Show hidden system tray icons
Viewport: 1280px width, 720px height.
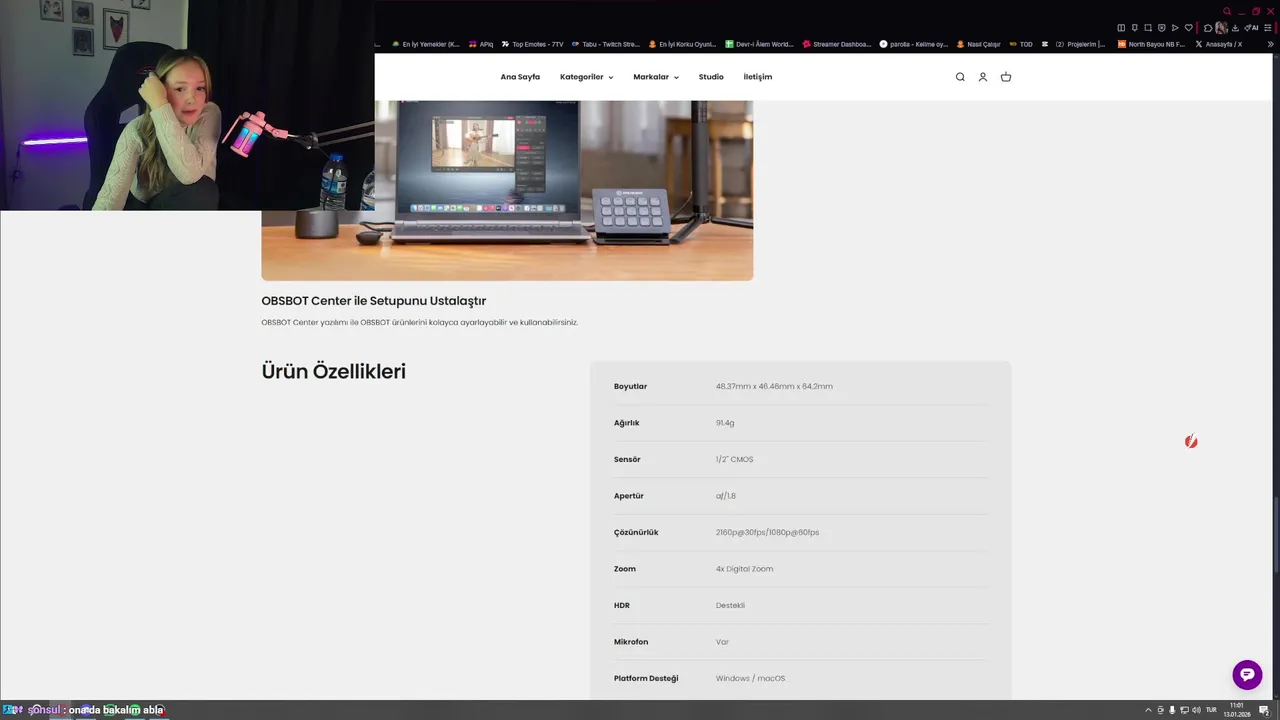[1148, 710]
